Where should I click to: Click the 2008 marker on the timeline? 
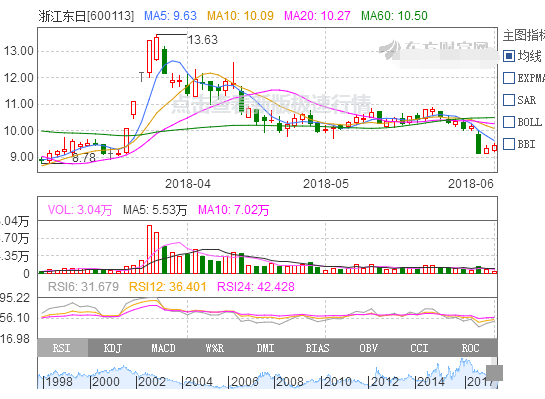(x=289, y=382)
